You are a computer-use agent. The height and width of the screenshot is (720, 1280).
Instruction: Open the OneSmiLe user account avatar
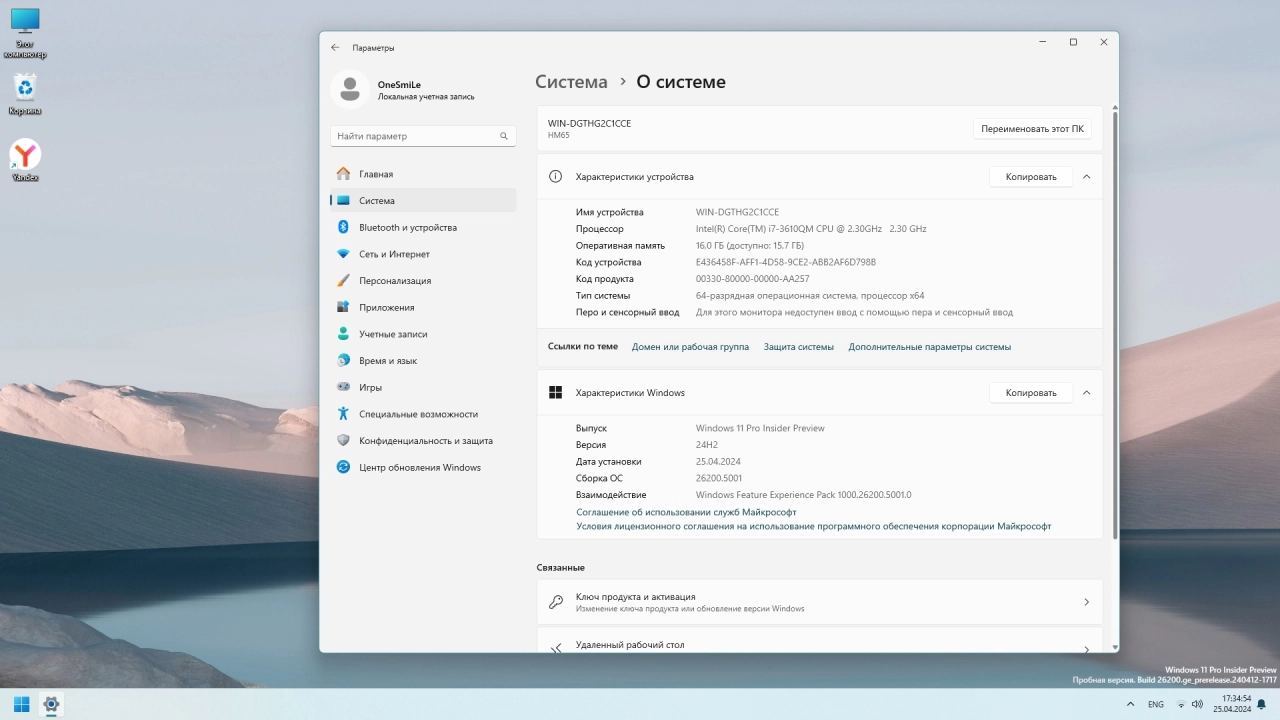(350, 90)
